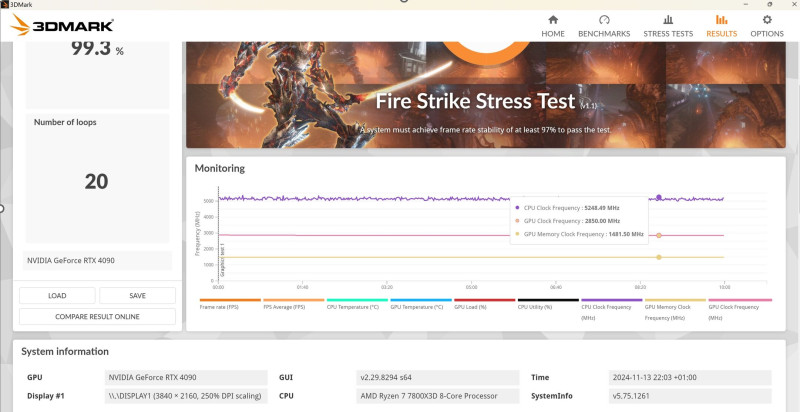This screenshot has width=800, height=412.
Task: Click the 99.3 % stability value
Action: [97, 48]
